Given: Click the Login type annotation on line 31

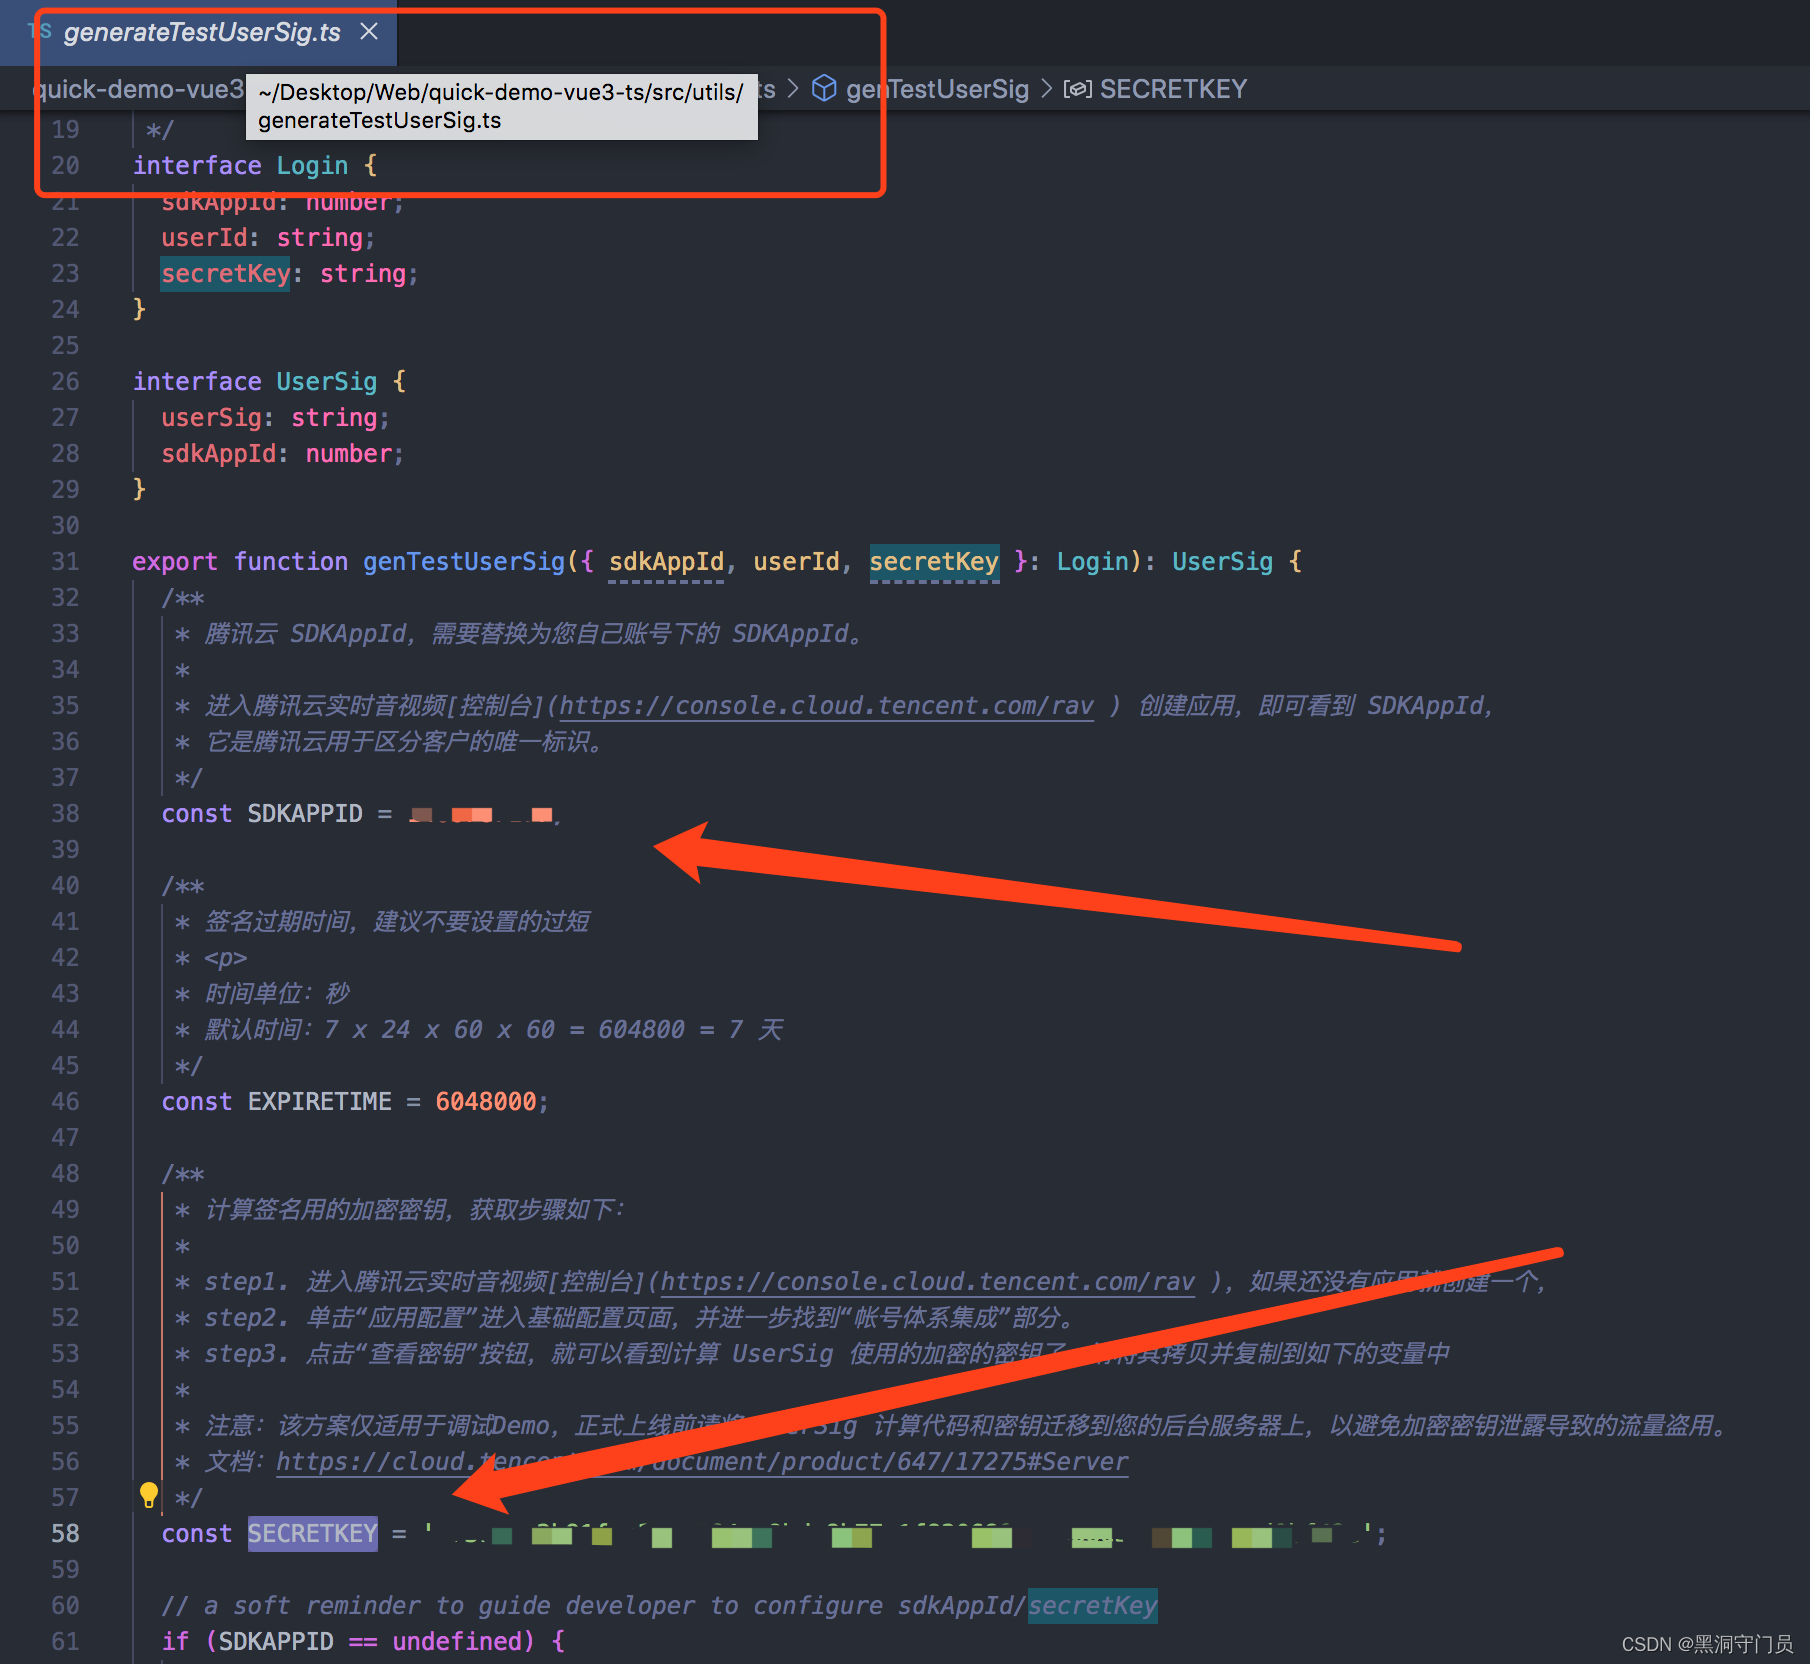Looking at the screenshot, I should click(1093, 562).
